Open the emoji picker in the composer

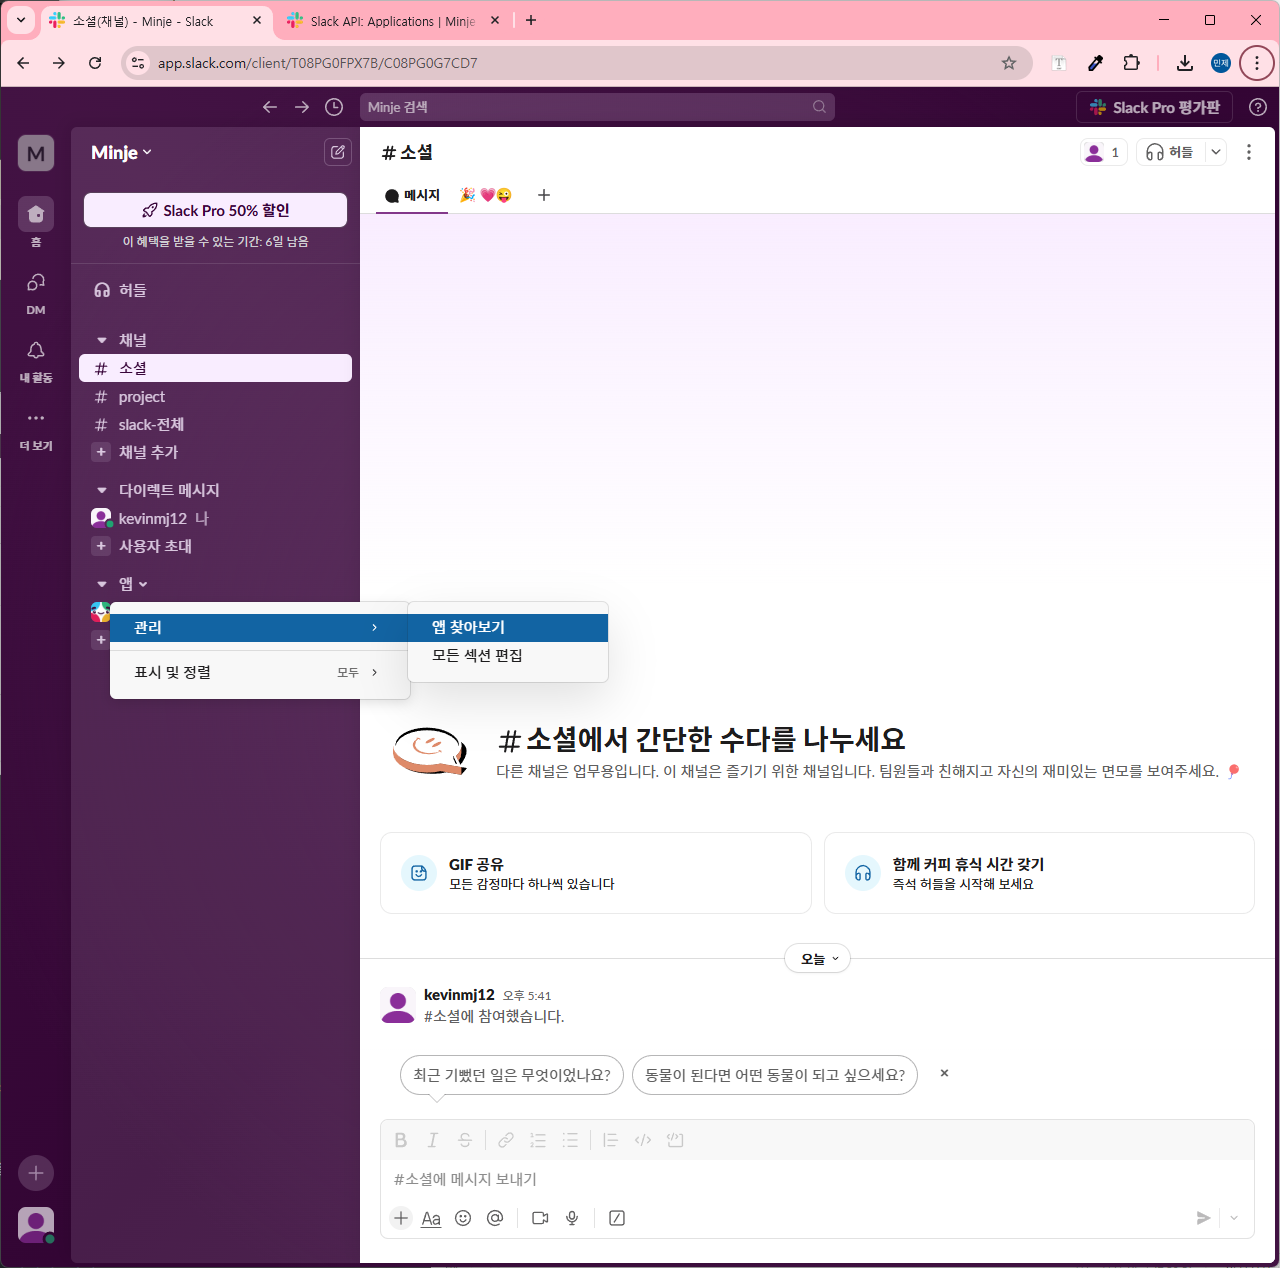click(x=463, y=1218)
